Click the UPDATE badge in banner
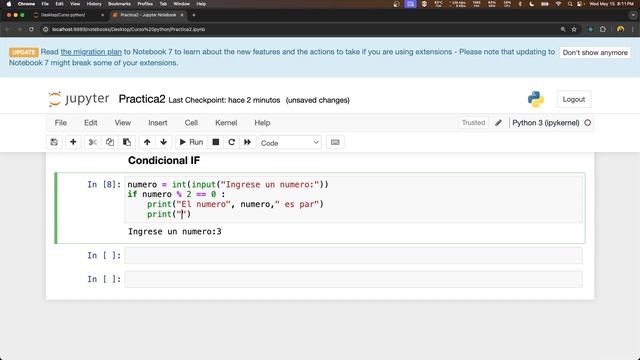This screenshot has width=640, height=360. (x=24, y=52)
